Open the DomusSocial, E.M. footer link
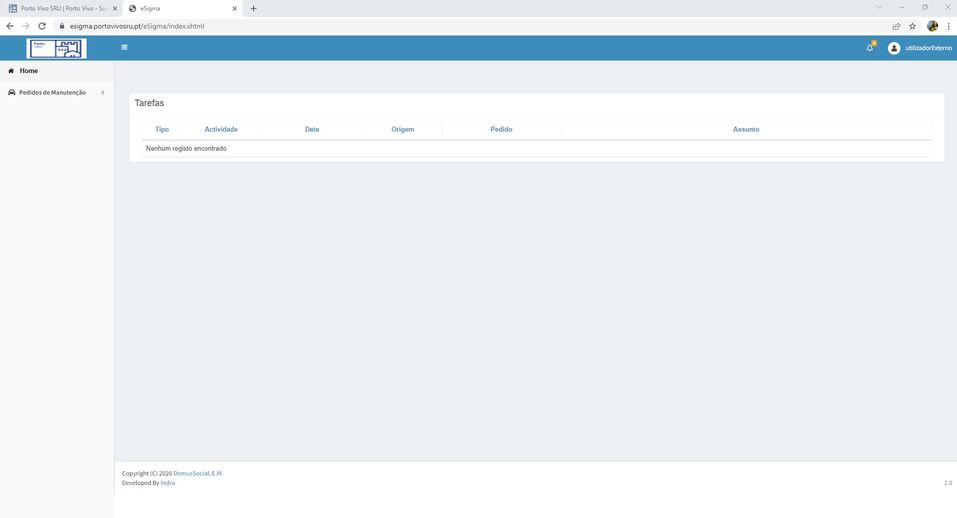Screen dimensions: 957x518 (x=198, y=473)
